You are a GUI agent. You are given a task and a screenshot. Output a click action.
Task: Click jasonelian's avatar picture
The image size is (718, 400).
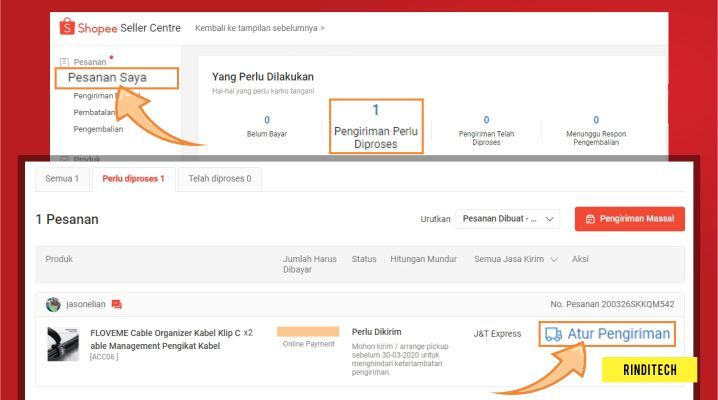point(53,304)
